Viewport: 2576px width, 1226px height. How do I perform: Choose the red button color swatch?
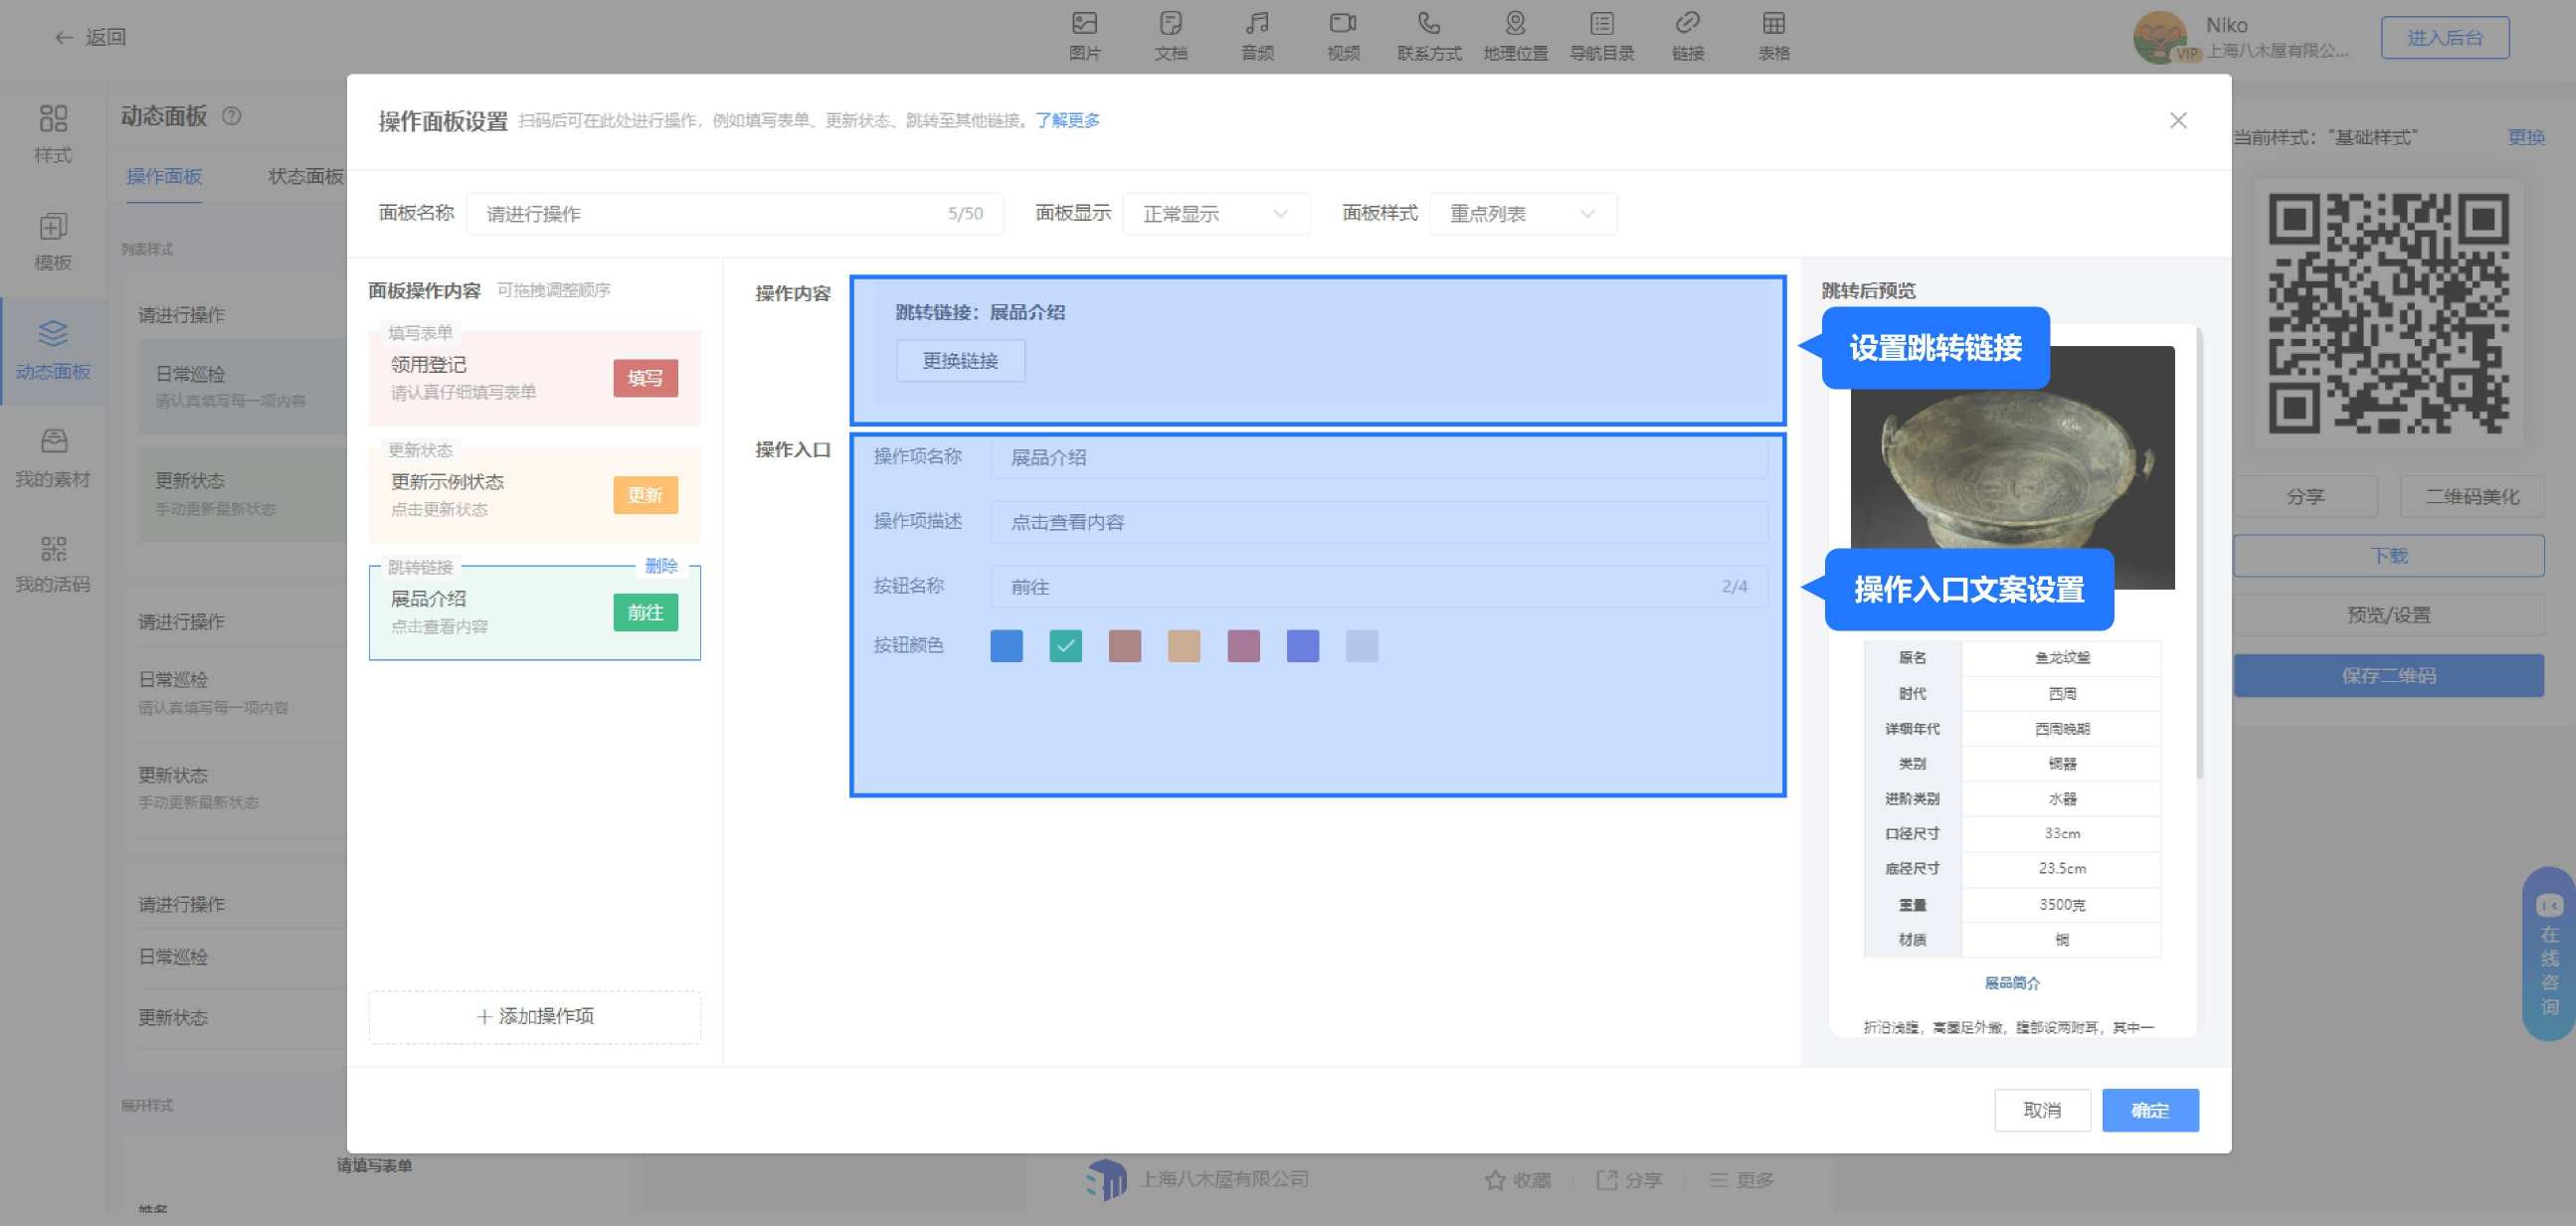[x=1124, y=646]
